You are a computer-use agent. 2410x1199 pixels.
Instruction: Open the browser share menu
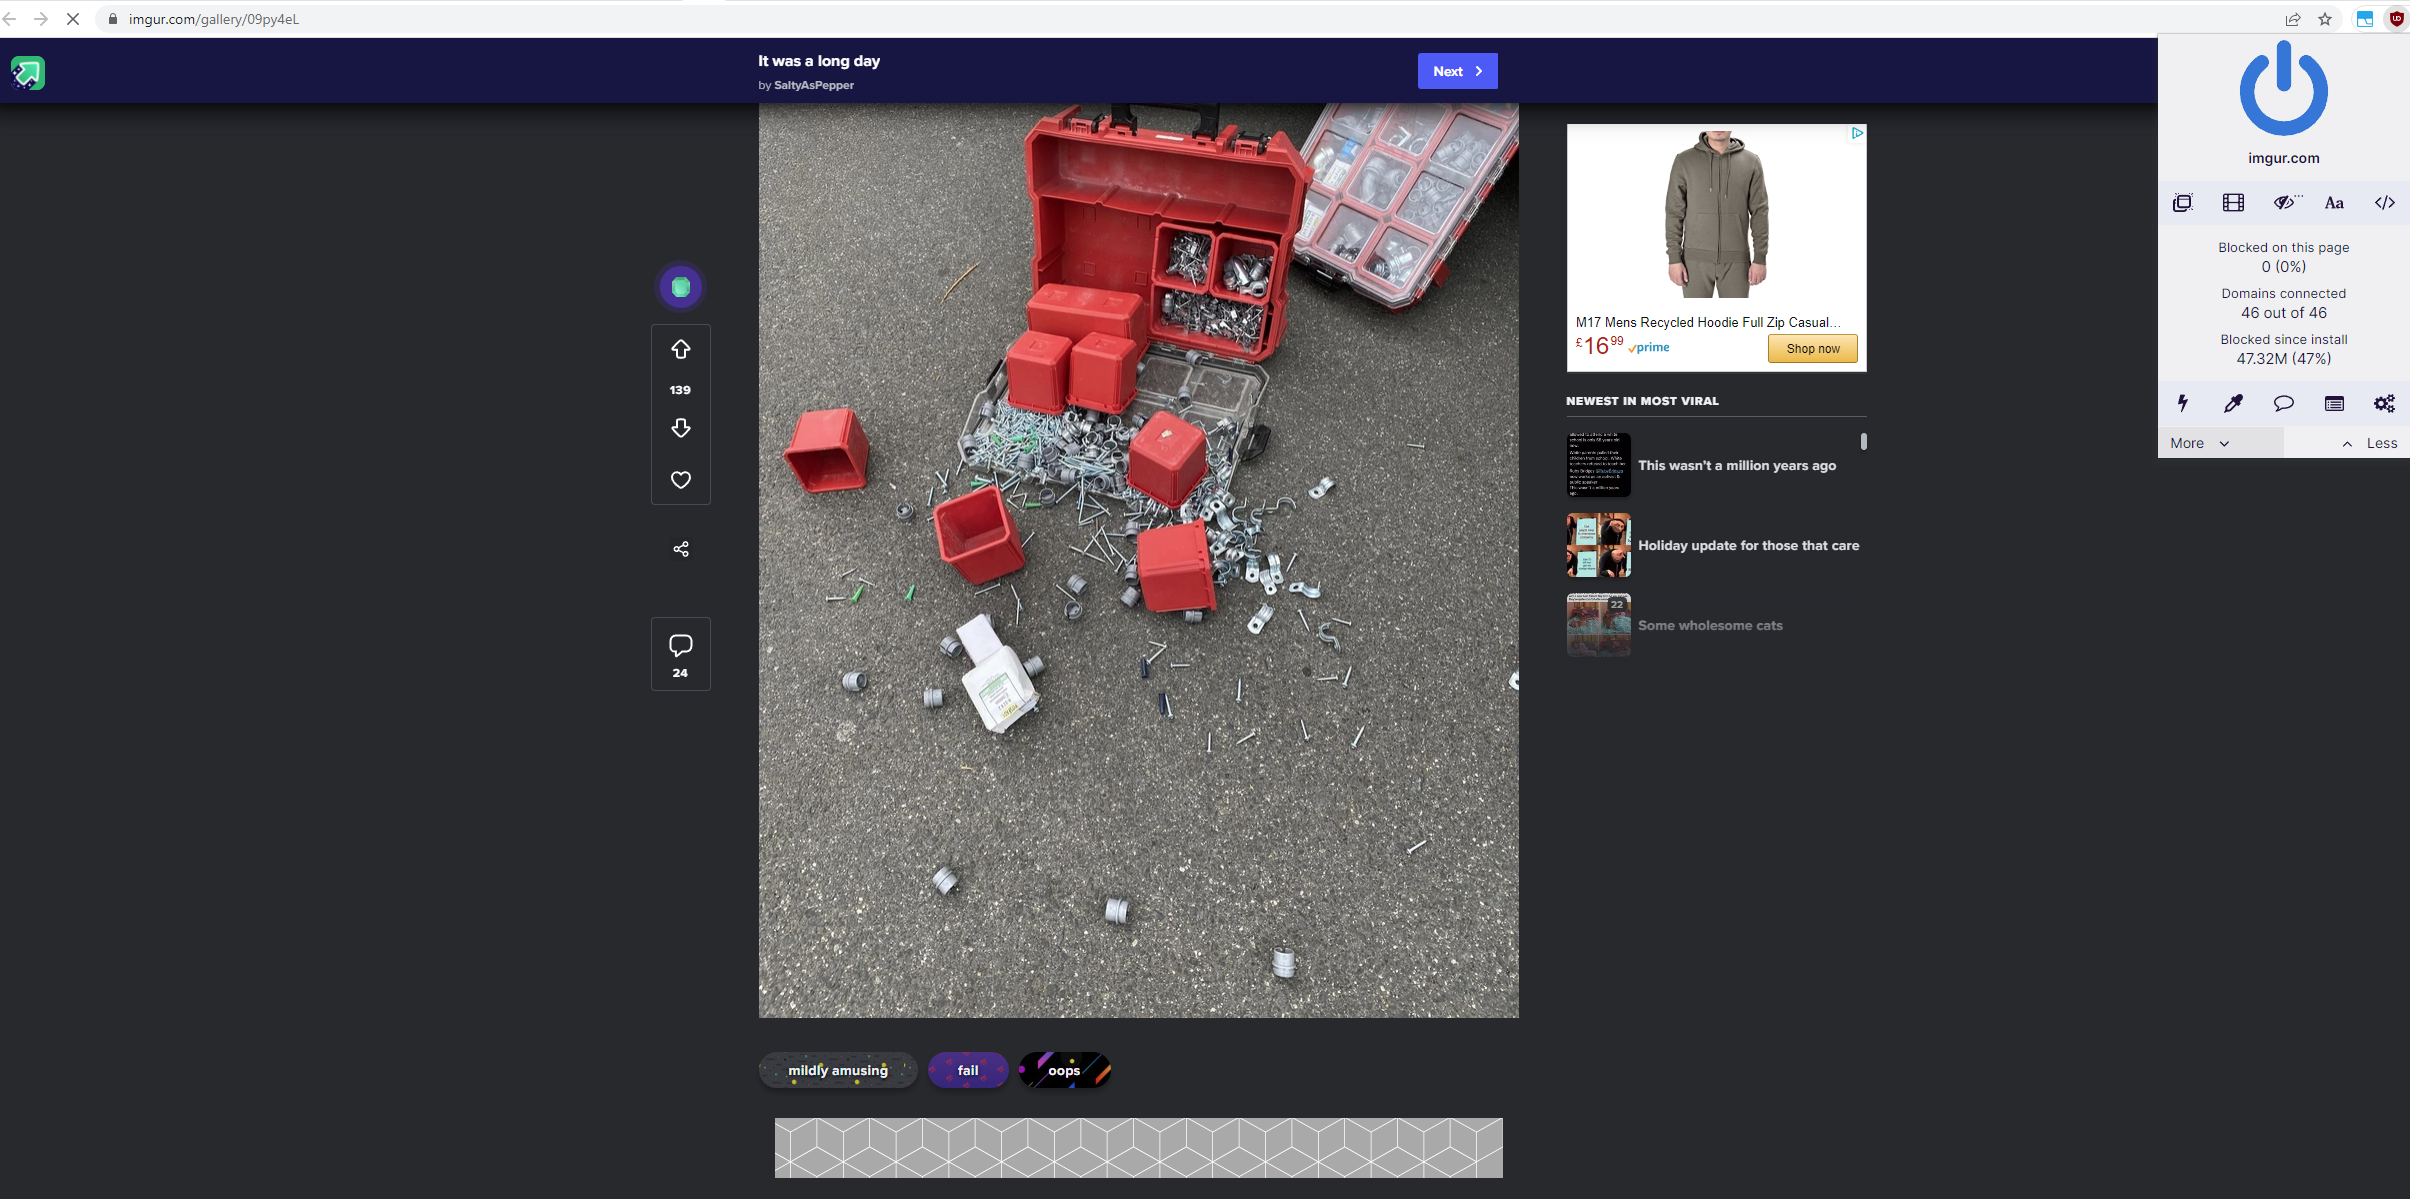2293,18
